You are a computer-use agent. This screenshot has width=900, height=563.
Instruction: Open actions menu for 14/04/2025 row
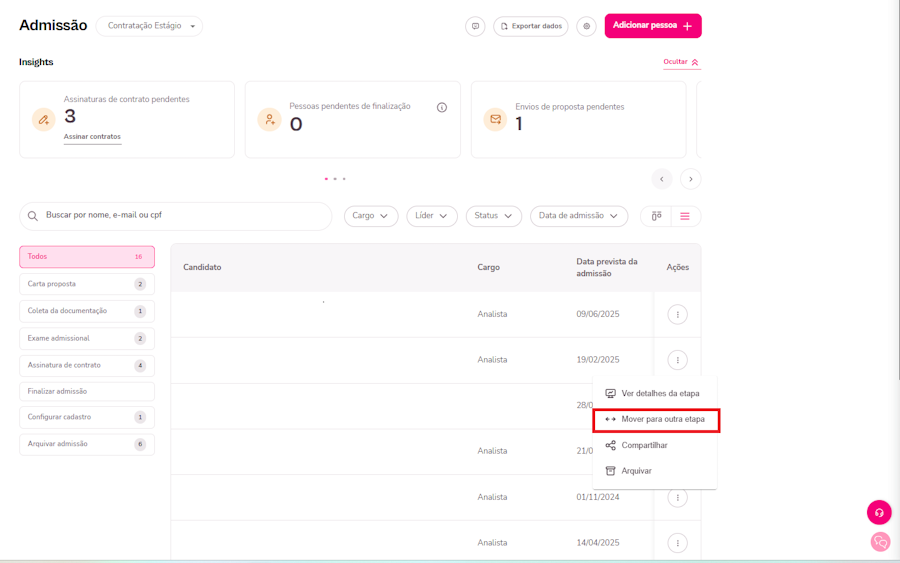677,543
